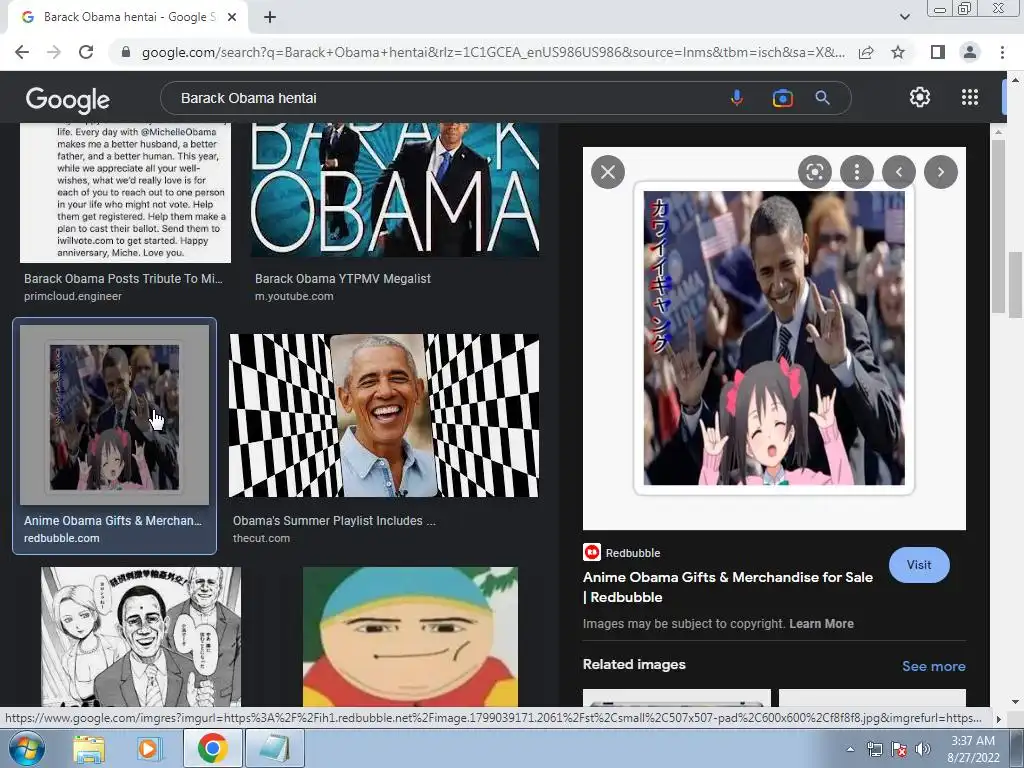Go to the previous image in preview
The width and height of the screenshot is (1024, 768).
(899, 172)
